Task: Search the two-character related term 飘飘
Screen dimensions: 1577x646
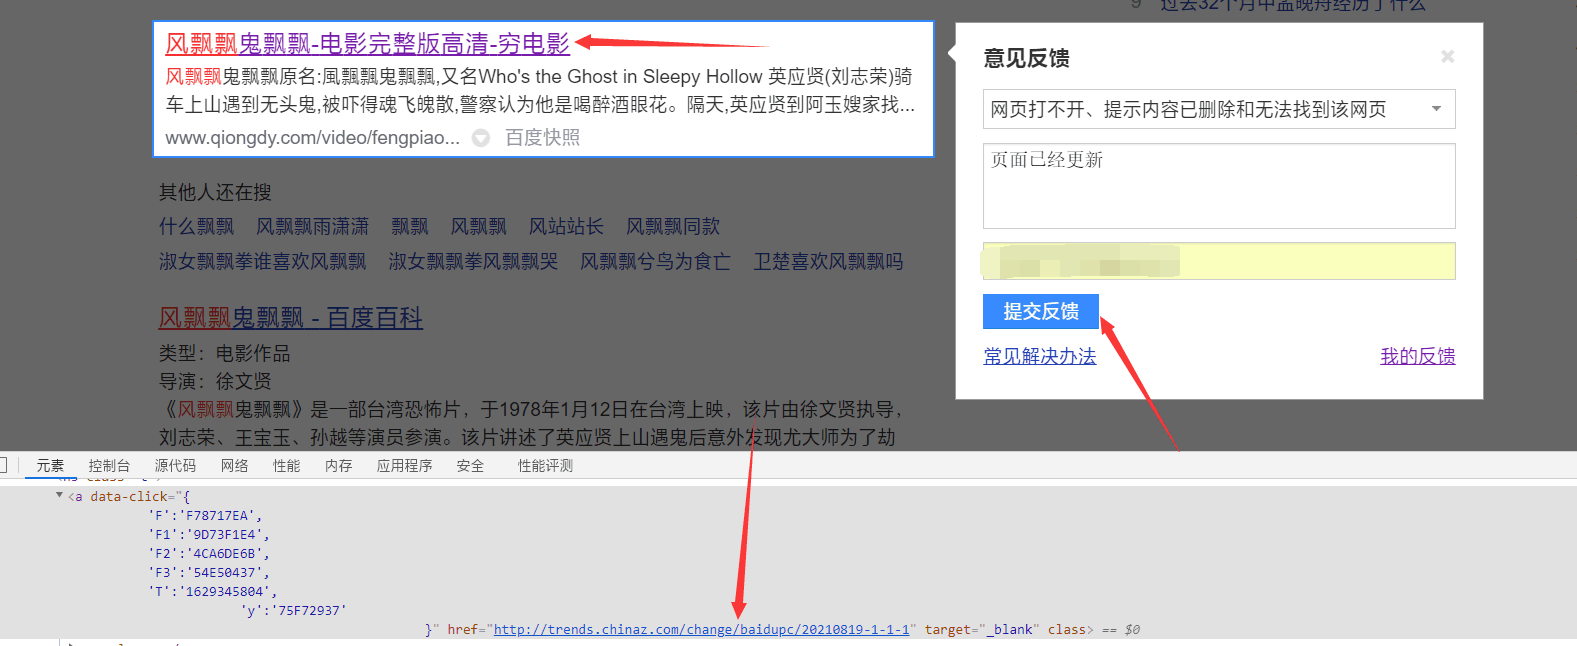Action: click(x=409, y=227)
